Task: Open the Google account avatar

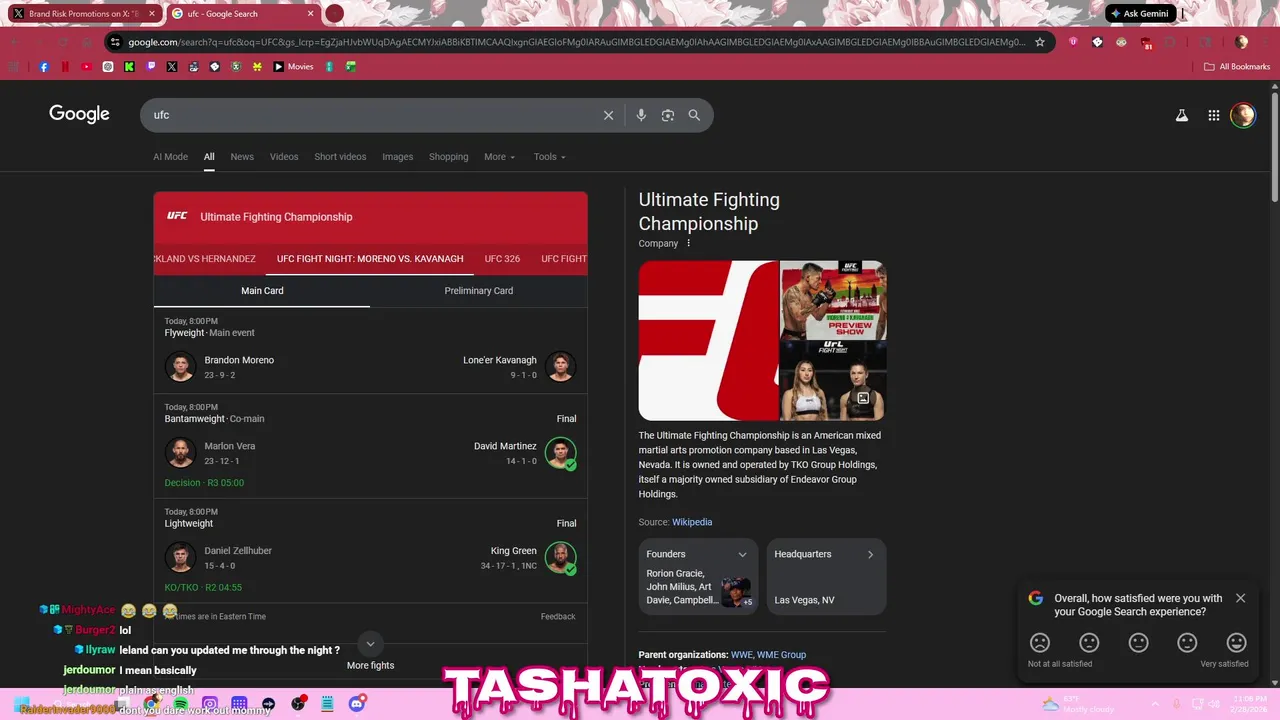Action: 1243,115
